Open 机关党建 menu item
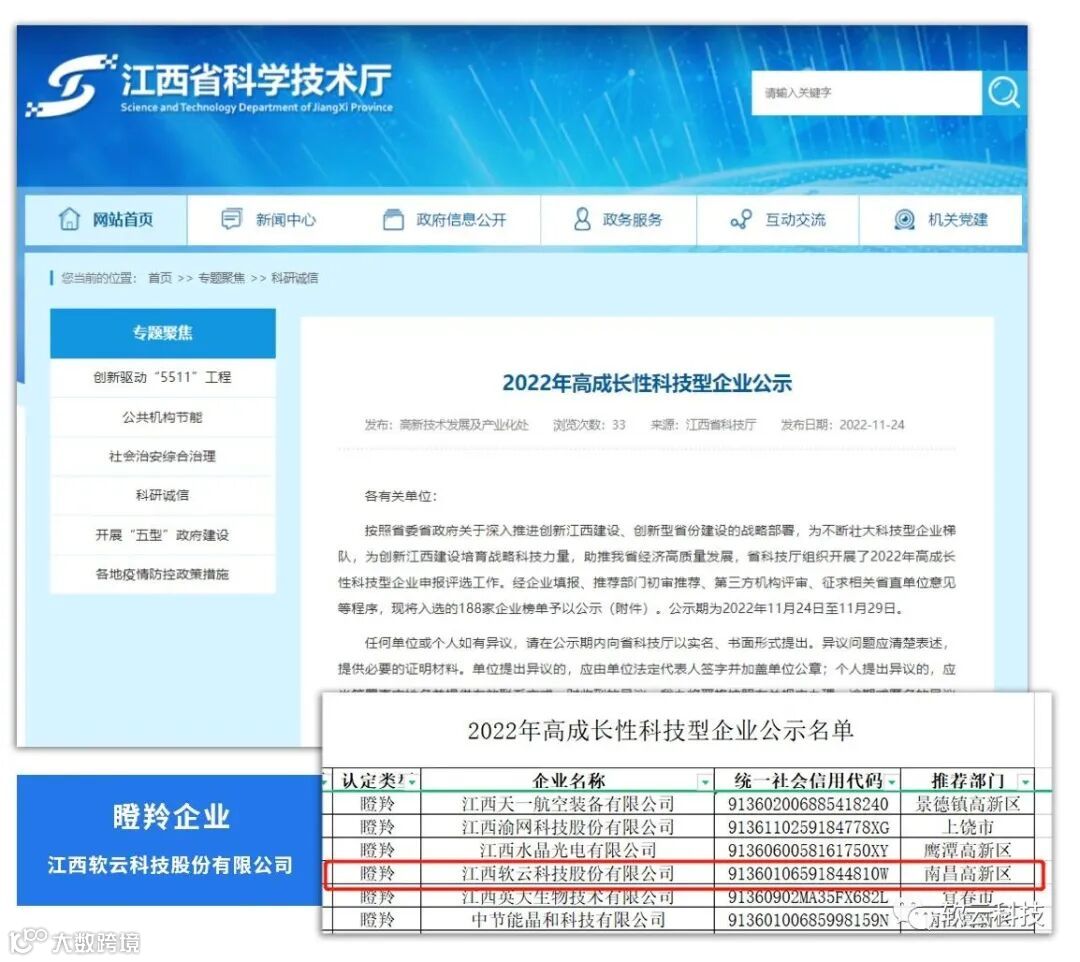1080x962 pixels. pos(957,220)
